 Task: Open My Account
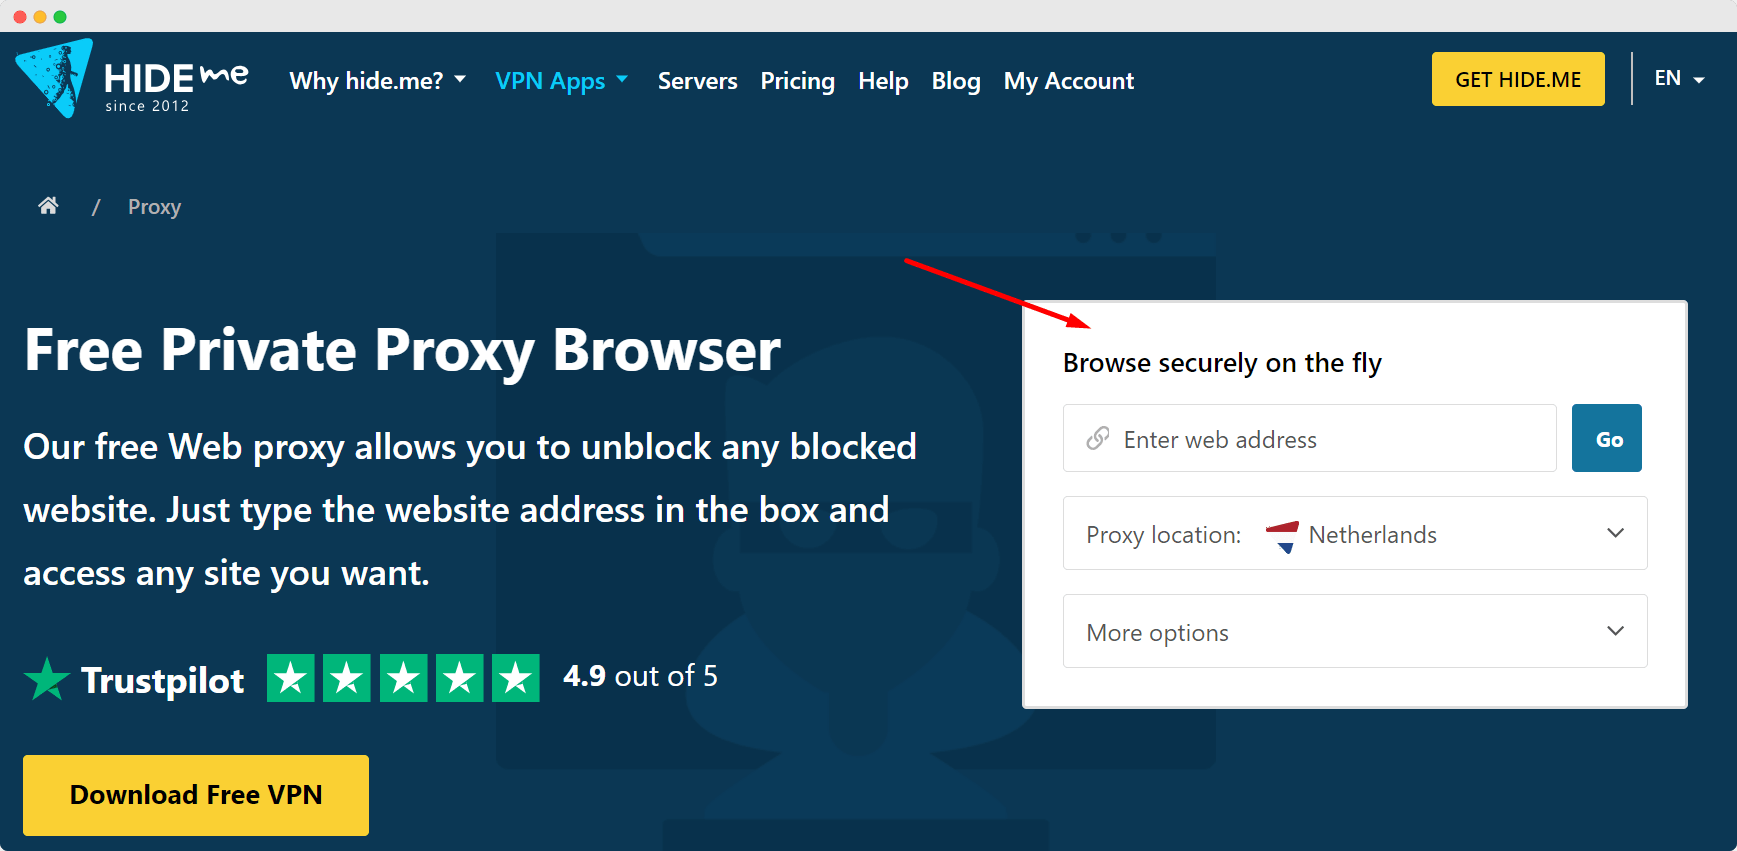[x=1069, y=81]
